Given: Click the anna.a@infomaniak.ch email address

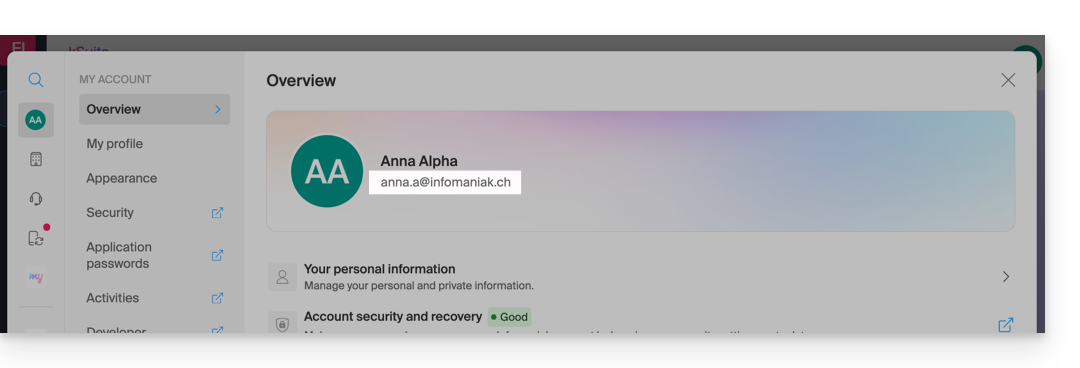Looking at the screenshot, I should point(446,183).
